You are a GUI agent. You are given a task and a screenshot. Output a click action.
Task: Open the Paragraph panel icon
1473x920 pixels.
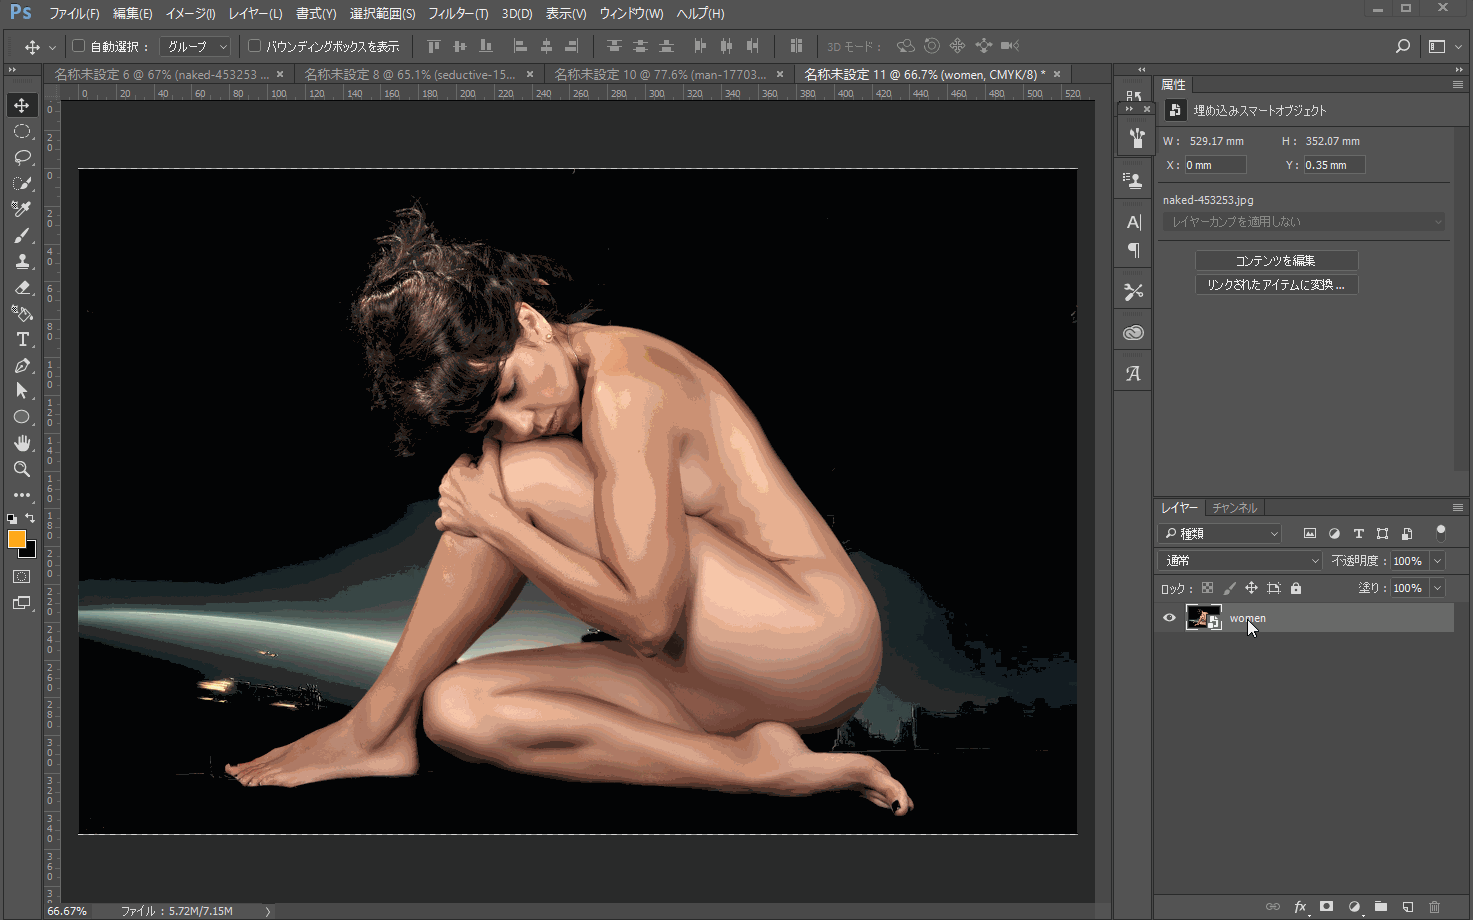pyautogui.click(x=1133, y=250)
